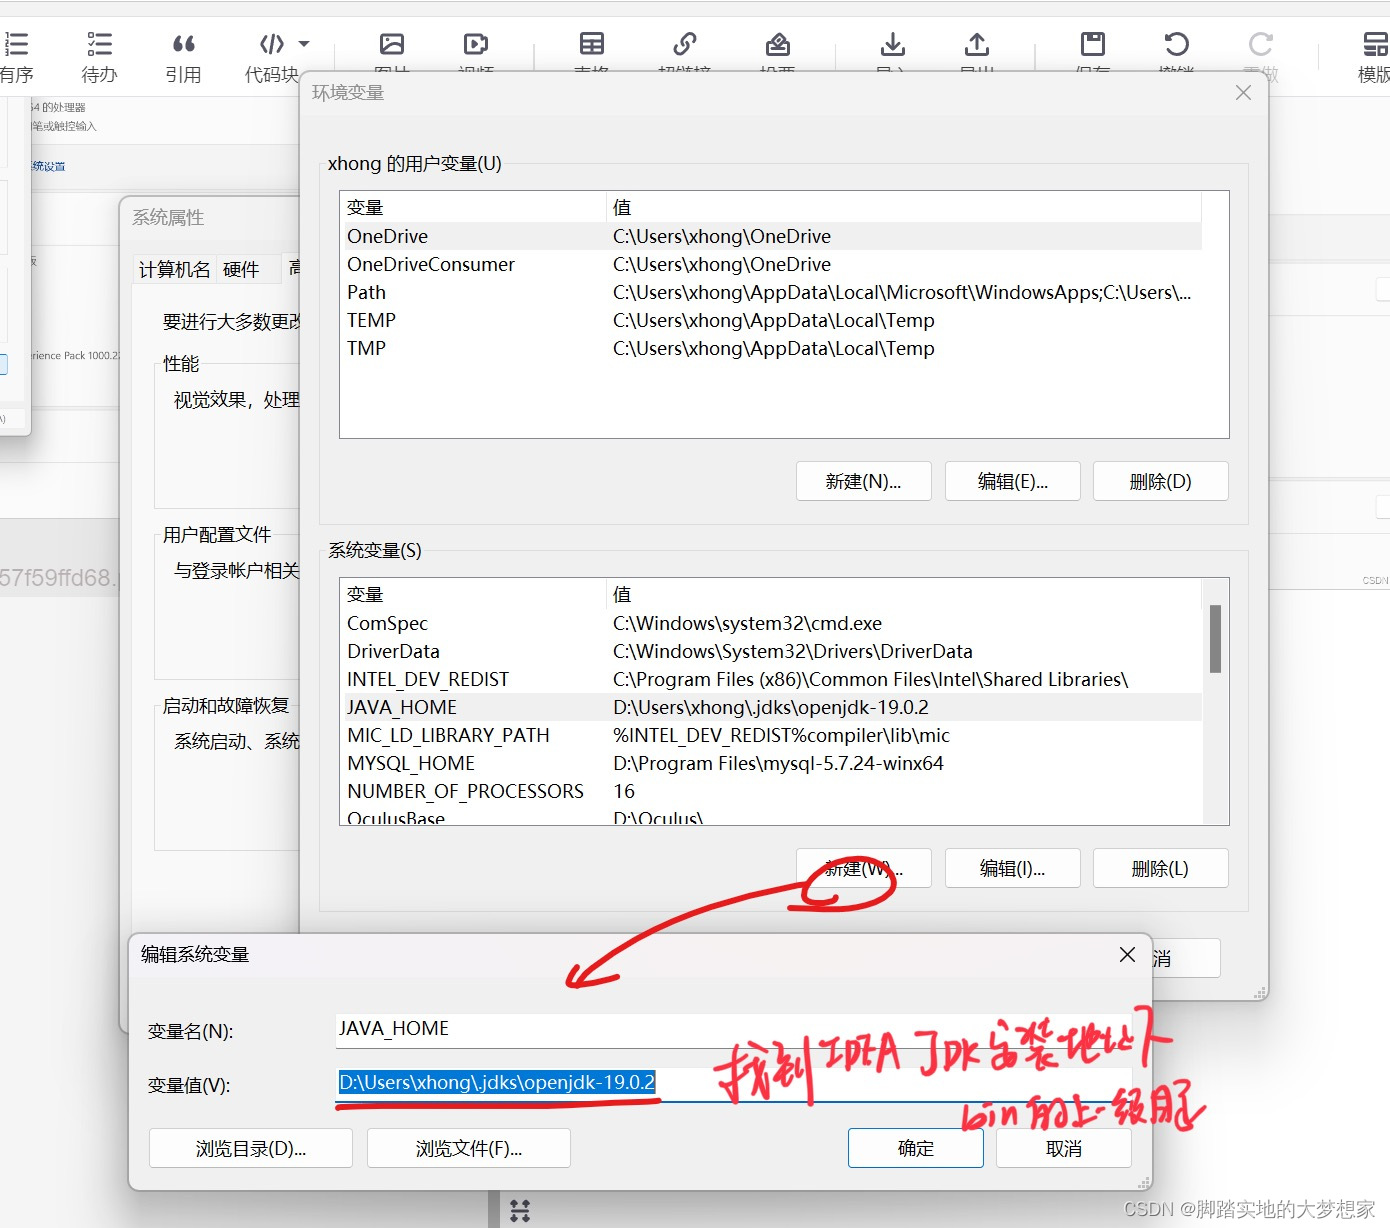Click Edit button for user variables
This screenshot has width=1390, height=1228.
(x=1012, y=481)
